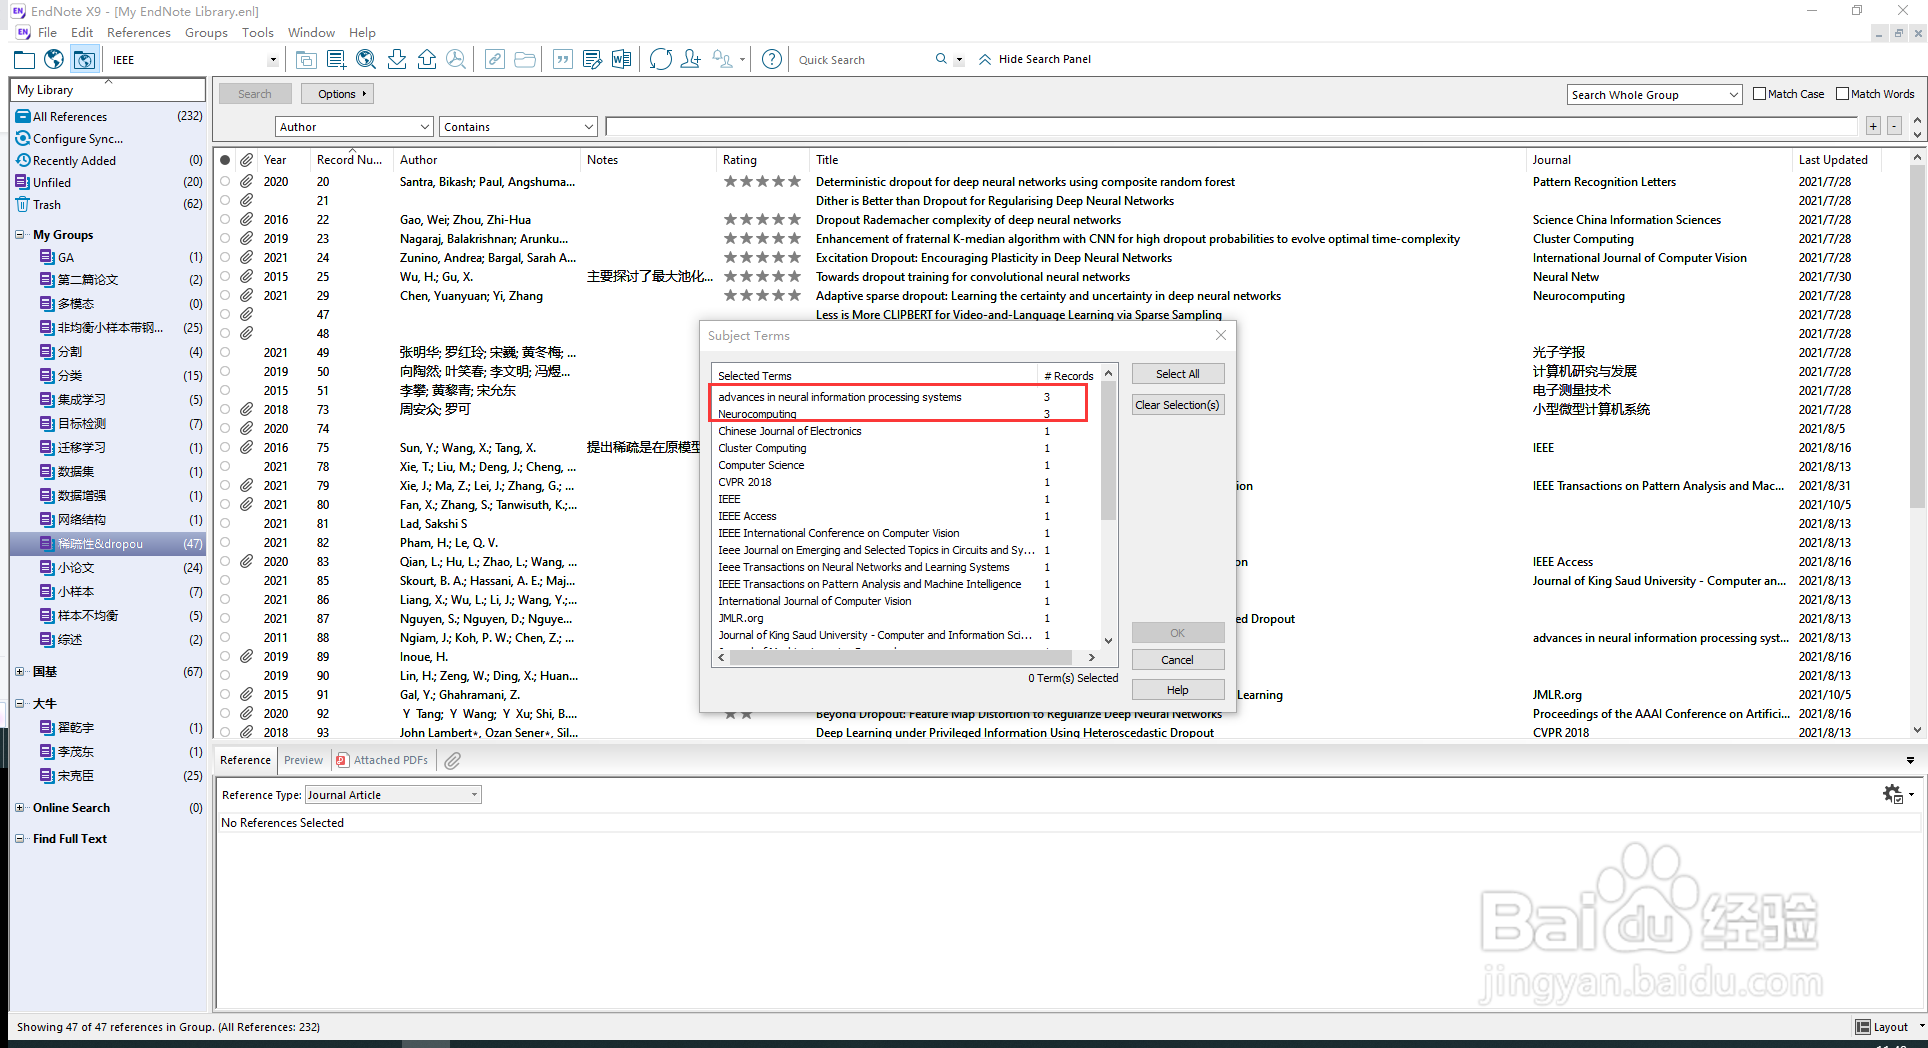Switch to the Preview tab
Image resolution: width=1928 pixels, height=1048 pixels.
pos(303,760)
